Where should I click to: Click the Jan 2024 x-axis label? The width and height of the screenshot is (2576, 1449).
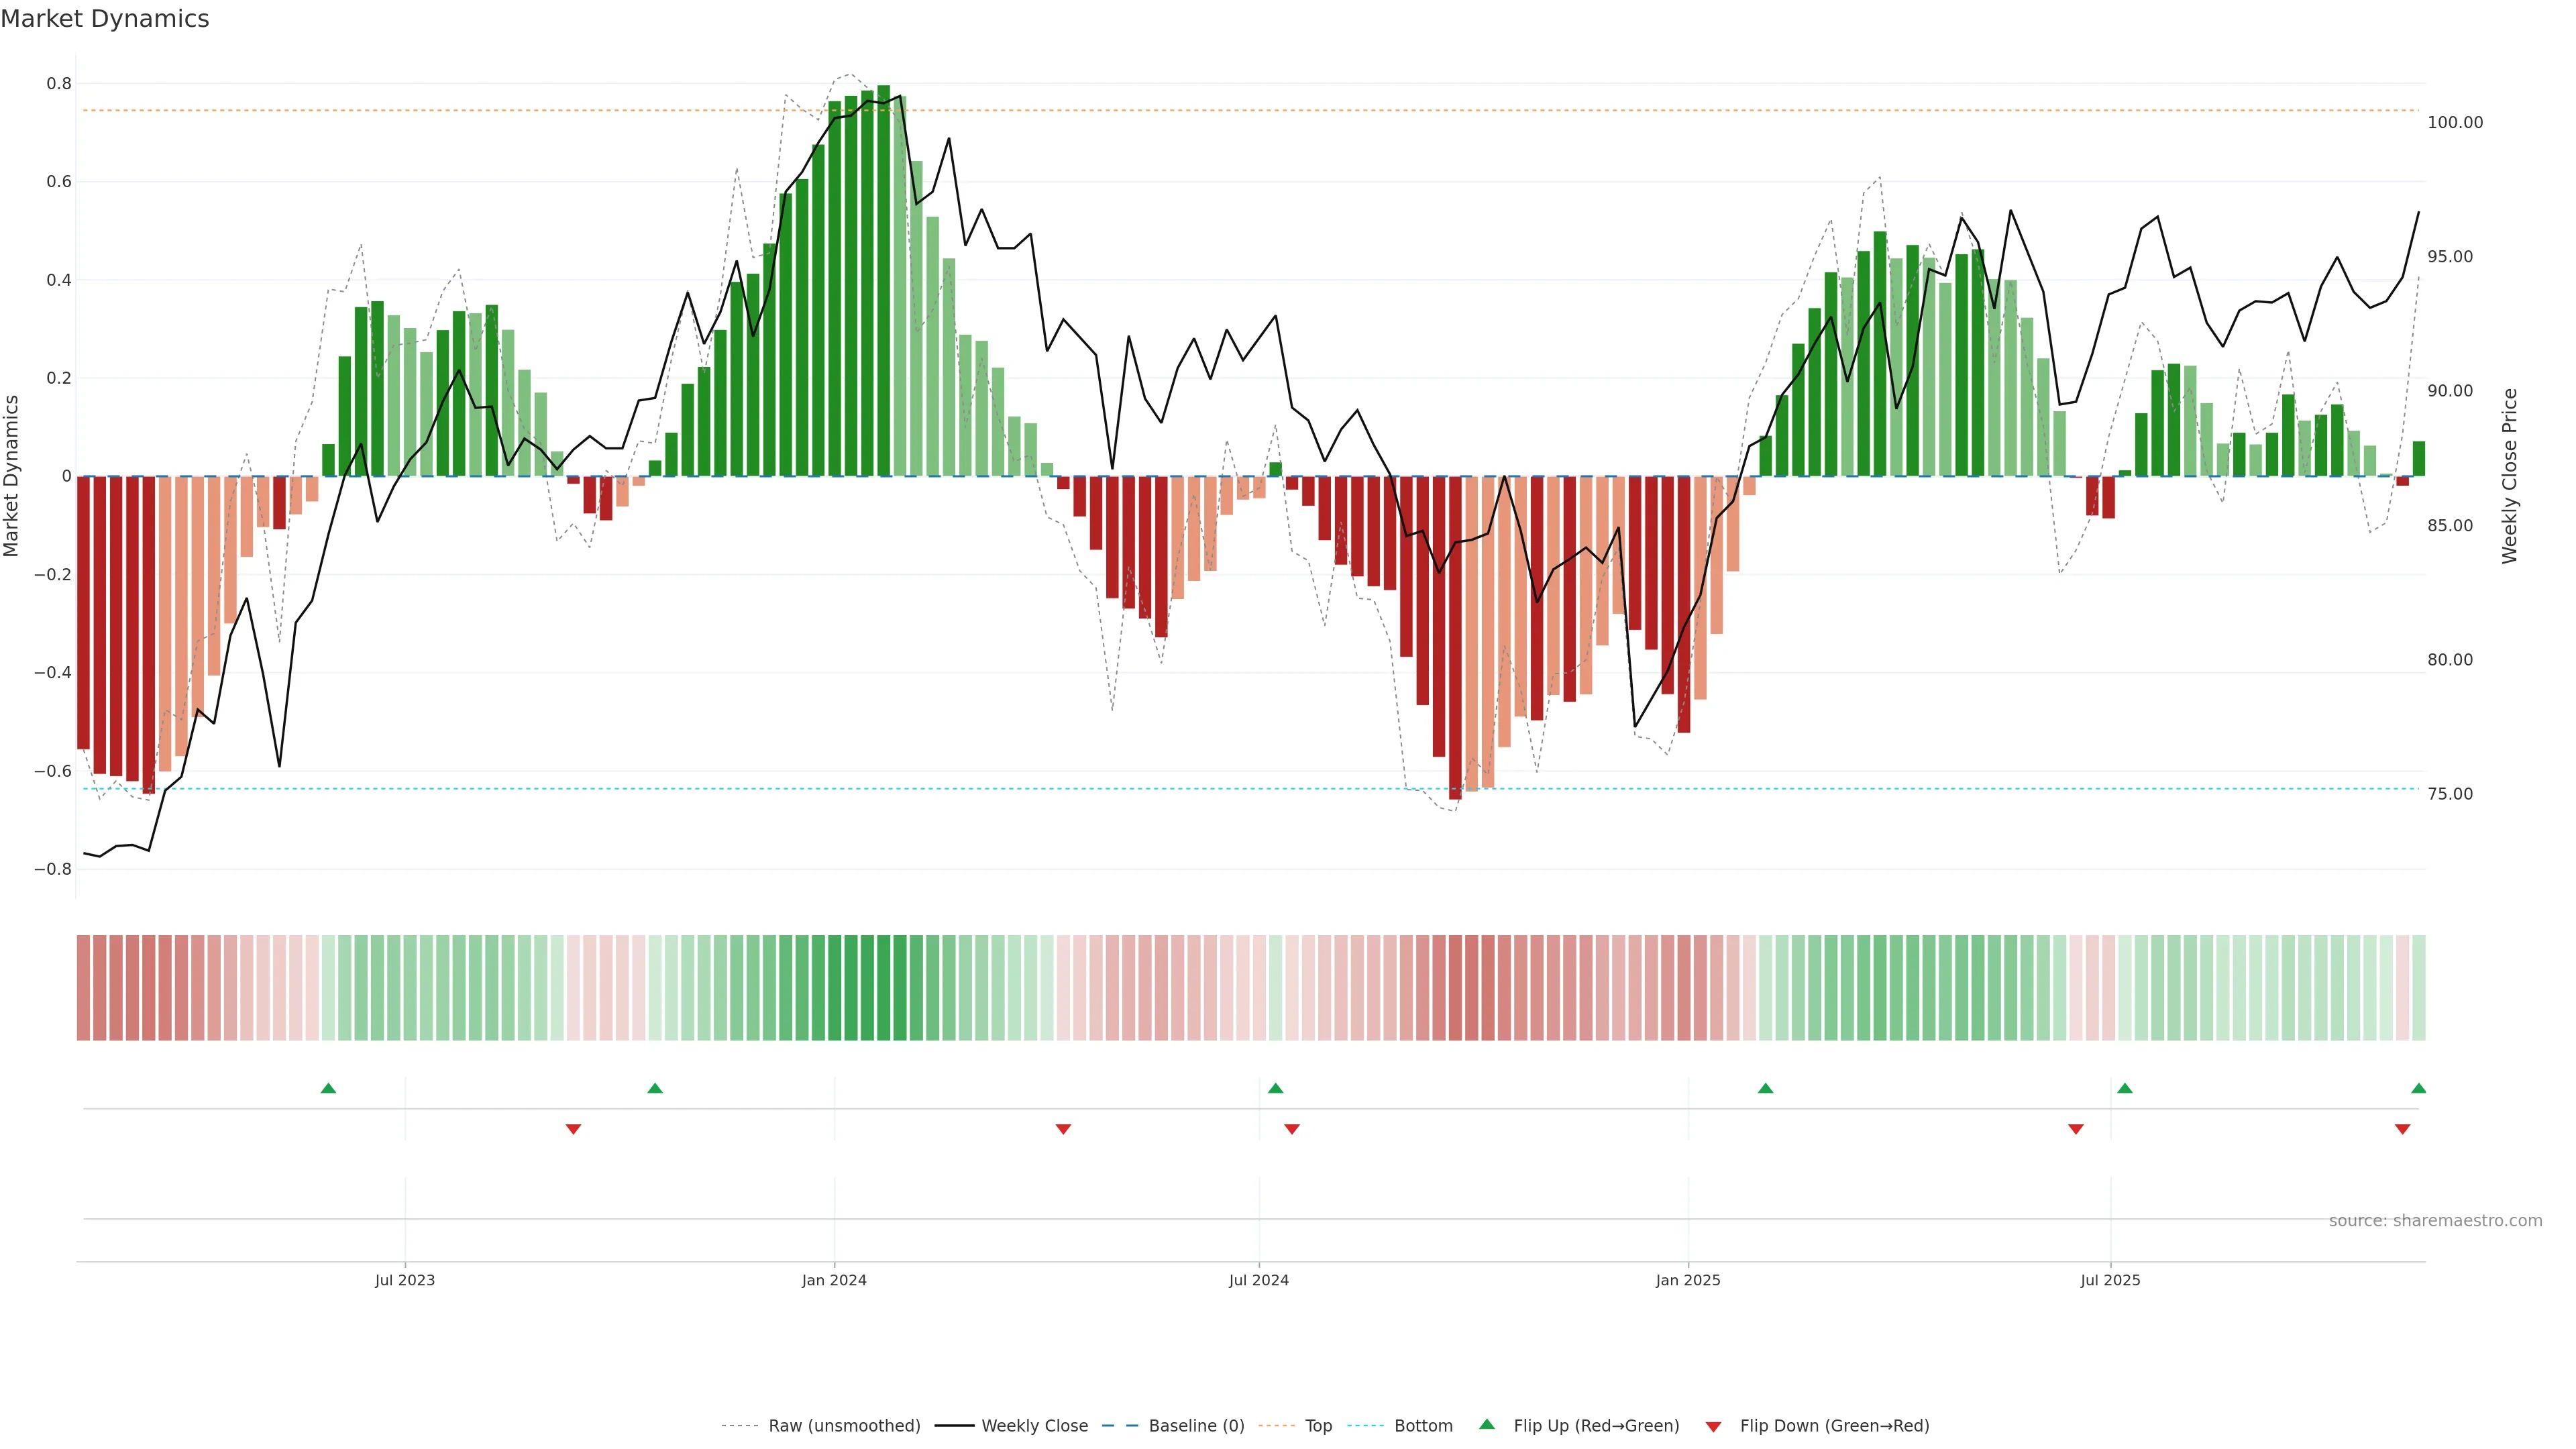tap(834, 1280)
